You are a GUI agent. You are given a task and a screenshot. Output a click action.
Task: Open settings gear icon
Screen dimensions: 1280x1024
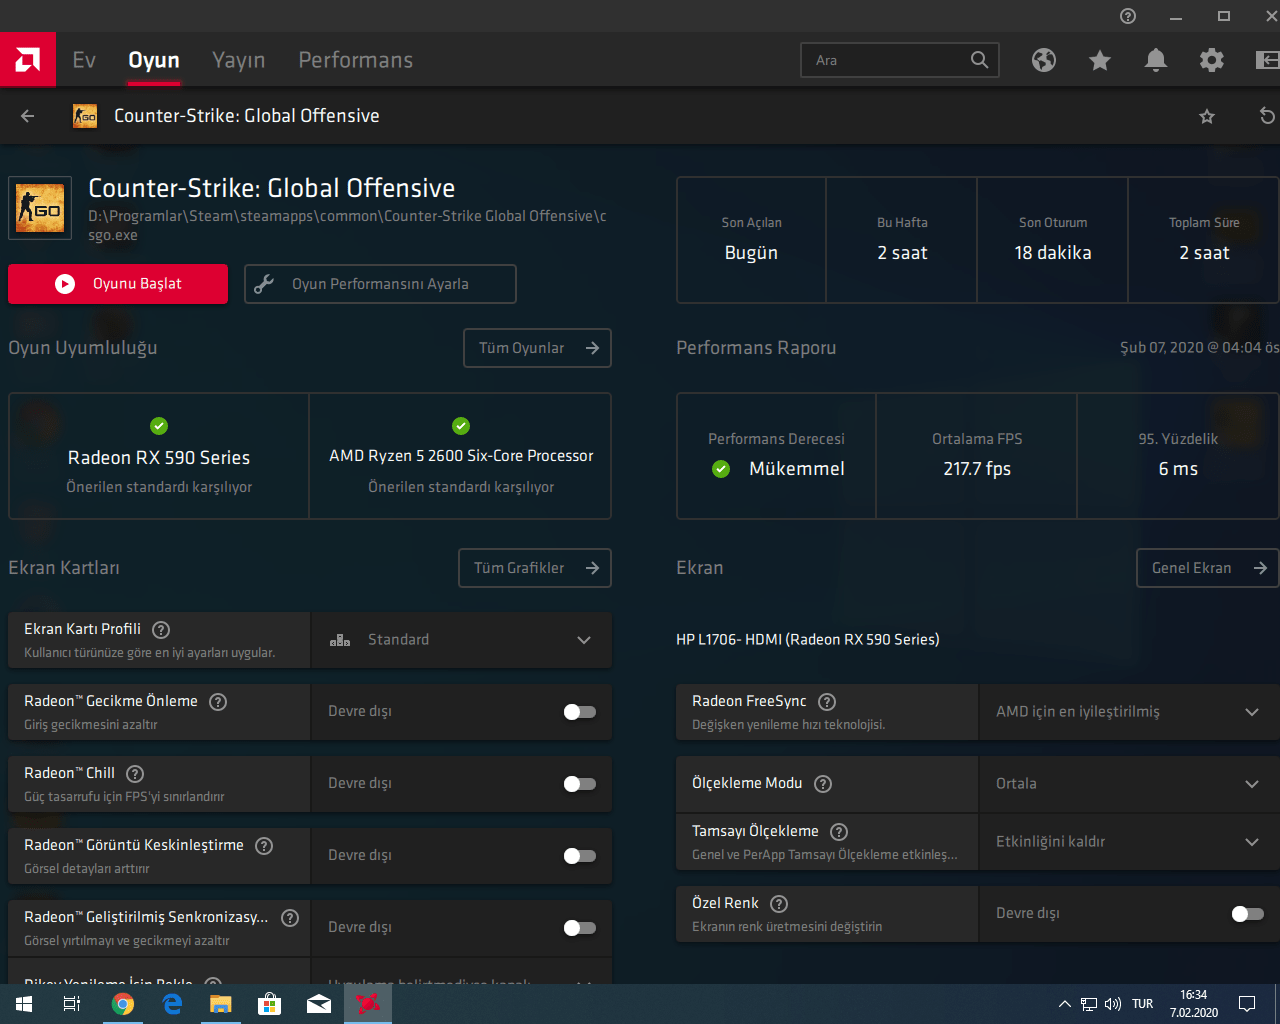(x=1212, y=60)
